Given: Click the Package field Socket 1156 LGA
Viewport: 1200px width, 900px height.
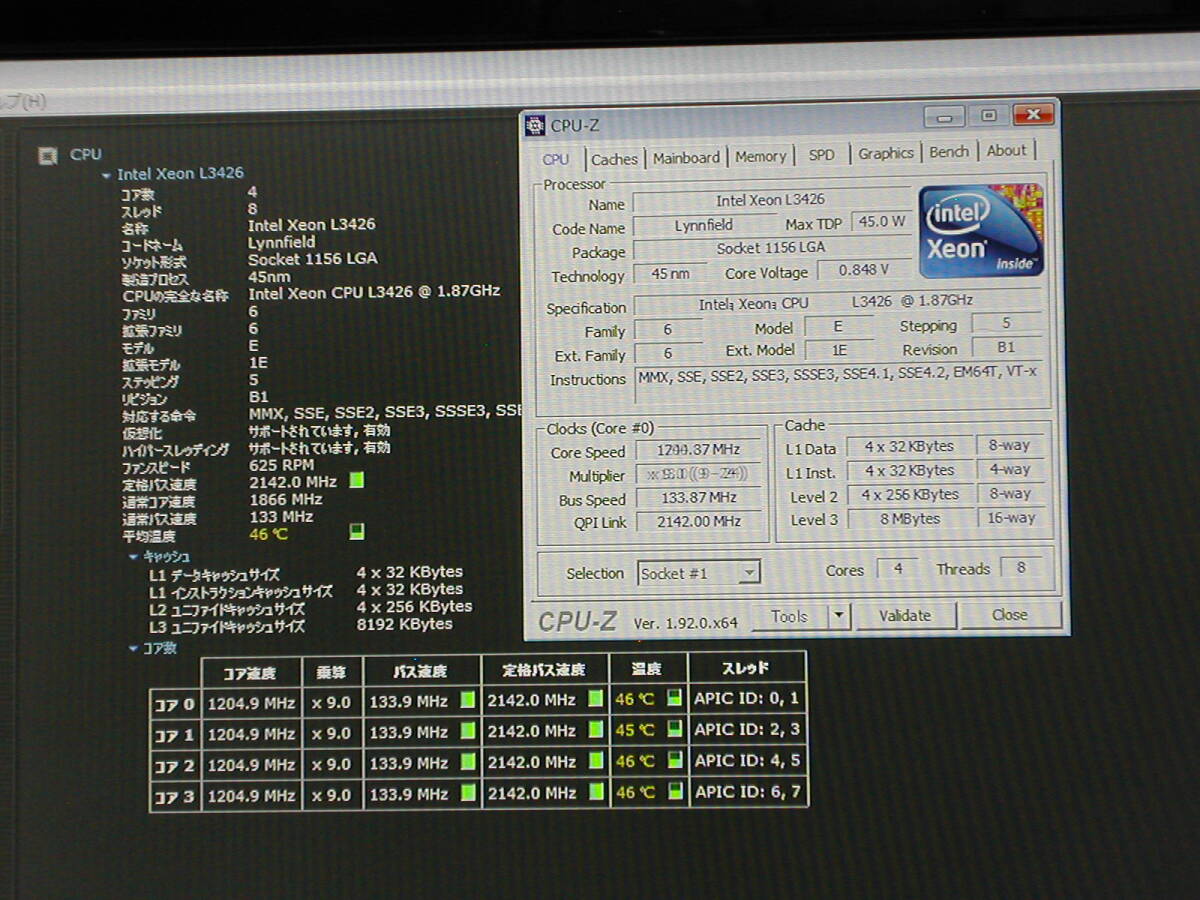Looking at the screenshot, I should pyautogui.click(x=771, y=249).
